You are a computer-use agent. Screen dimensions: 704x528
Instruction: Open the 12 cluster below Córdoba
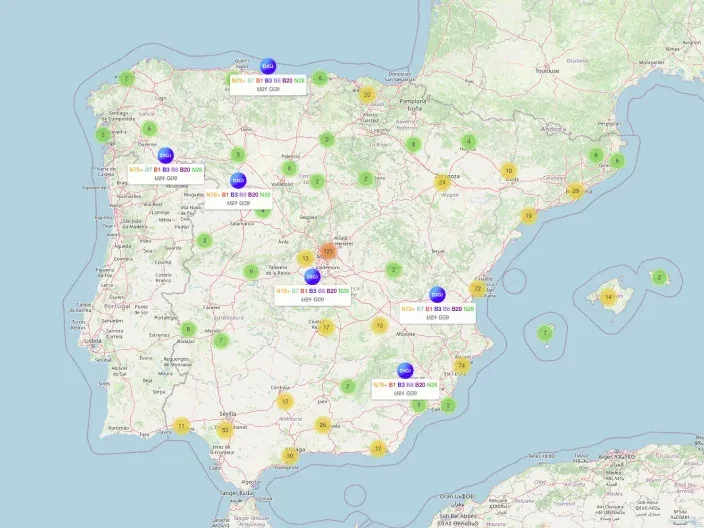(x=285, y=401)
